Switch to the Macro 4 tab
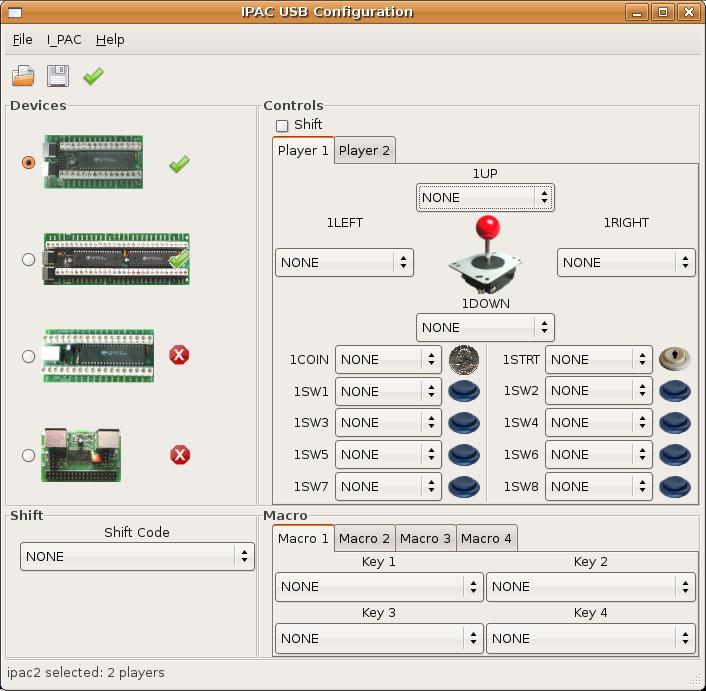706x691 pixels. pyautogui.click(x=486, y=538)
